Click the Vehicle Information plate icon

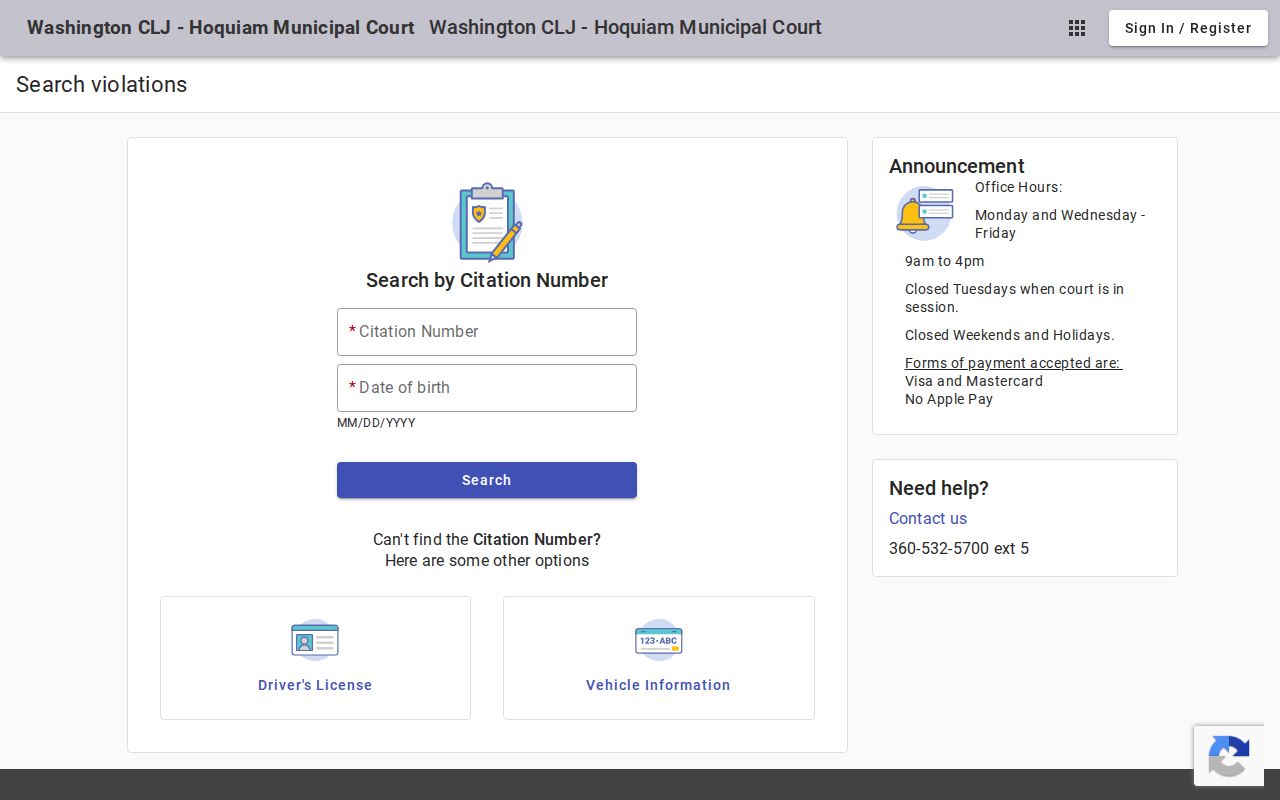click(658, 640)
